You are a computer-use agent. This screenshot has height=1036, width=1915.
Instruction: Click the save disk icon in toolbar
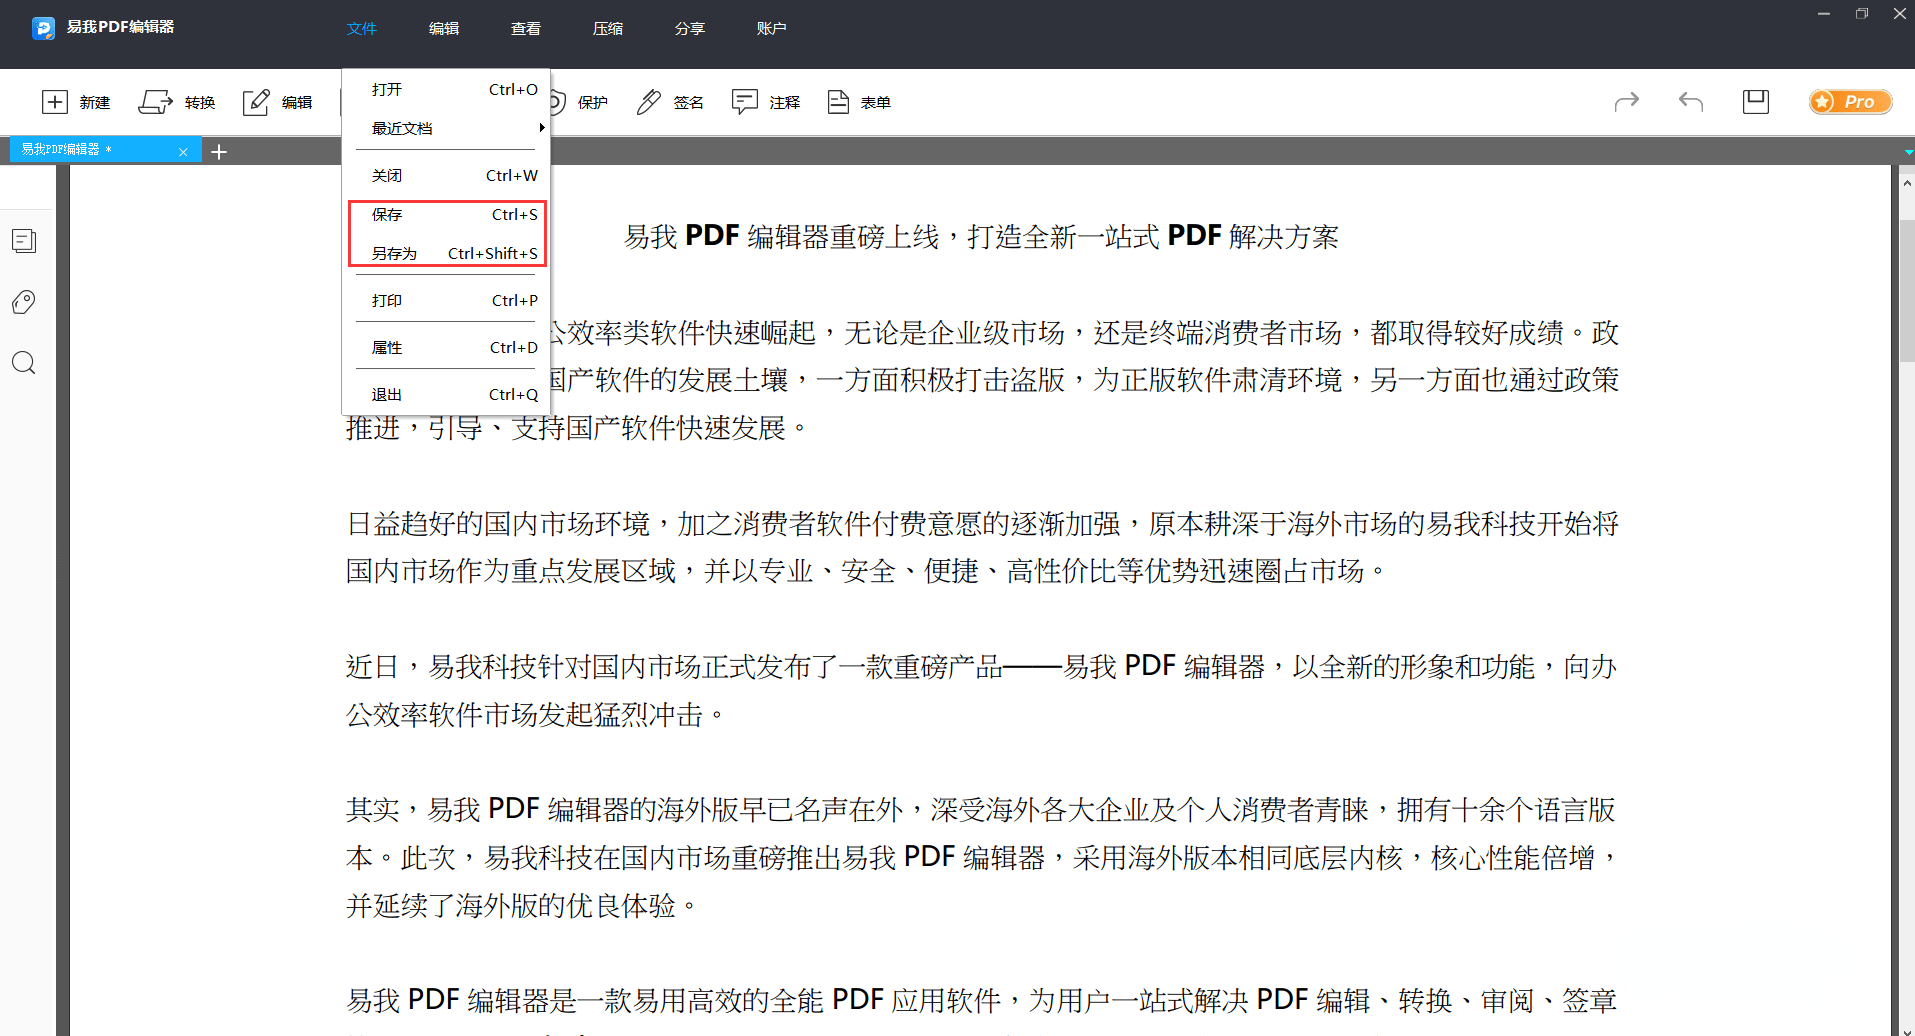[x=1756, y=101]
